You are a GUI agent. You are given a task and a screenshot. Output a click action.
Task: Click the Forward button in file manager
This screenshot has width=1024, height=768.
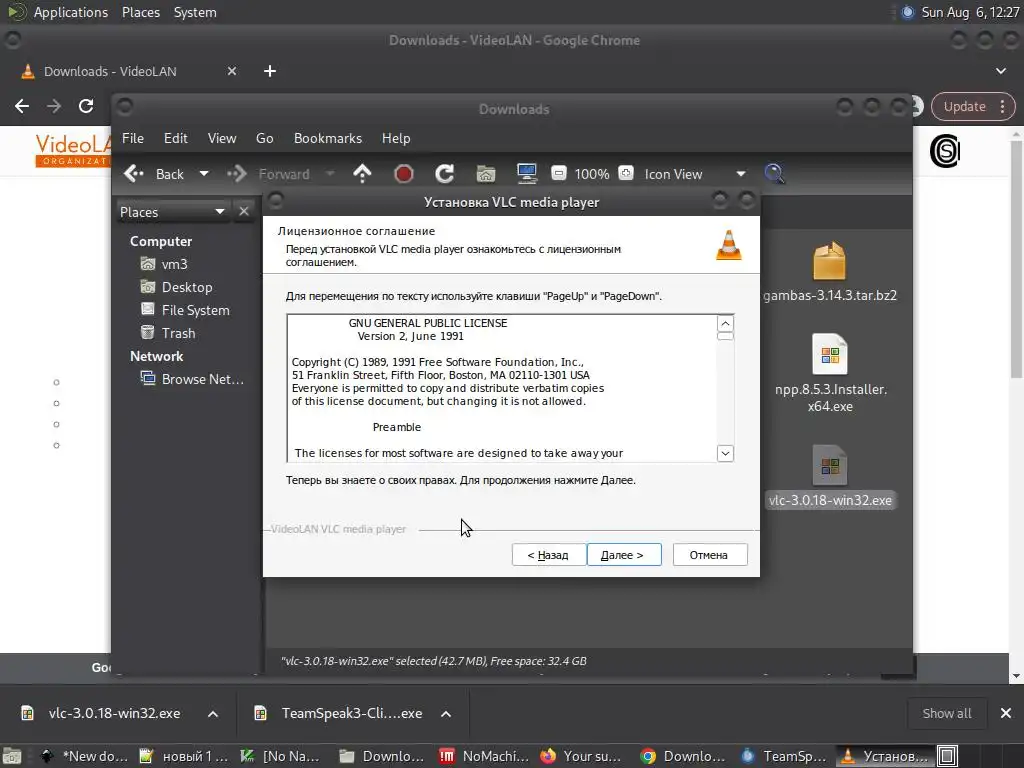268,174
